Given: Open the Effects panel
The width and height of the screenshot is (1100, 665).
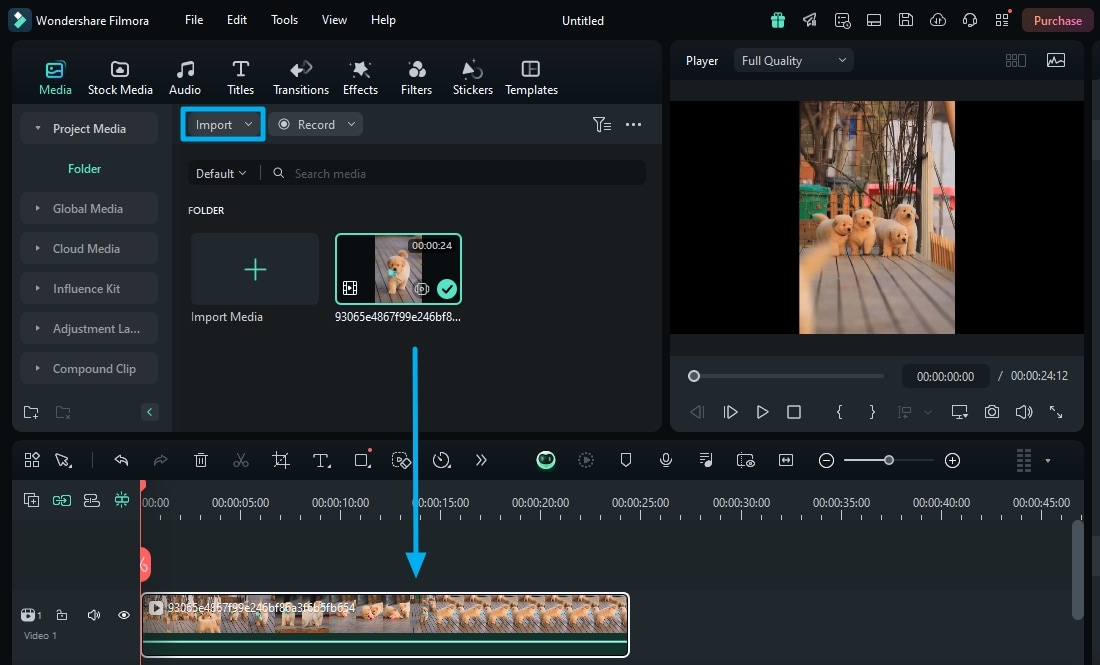Looking at the screenshot, I should (x=360, y=77).
